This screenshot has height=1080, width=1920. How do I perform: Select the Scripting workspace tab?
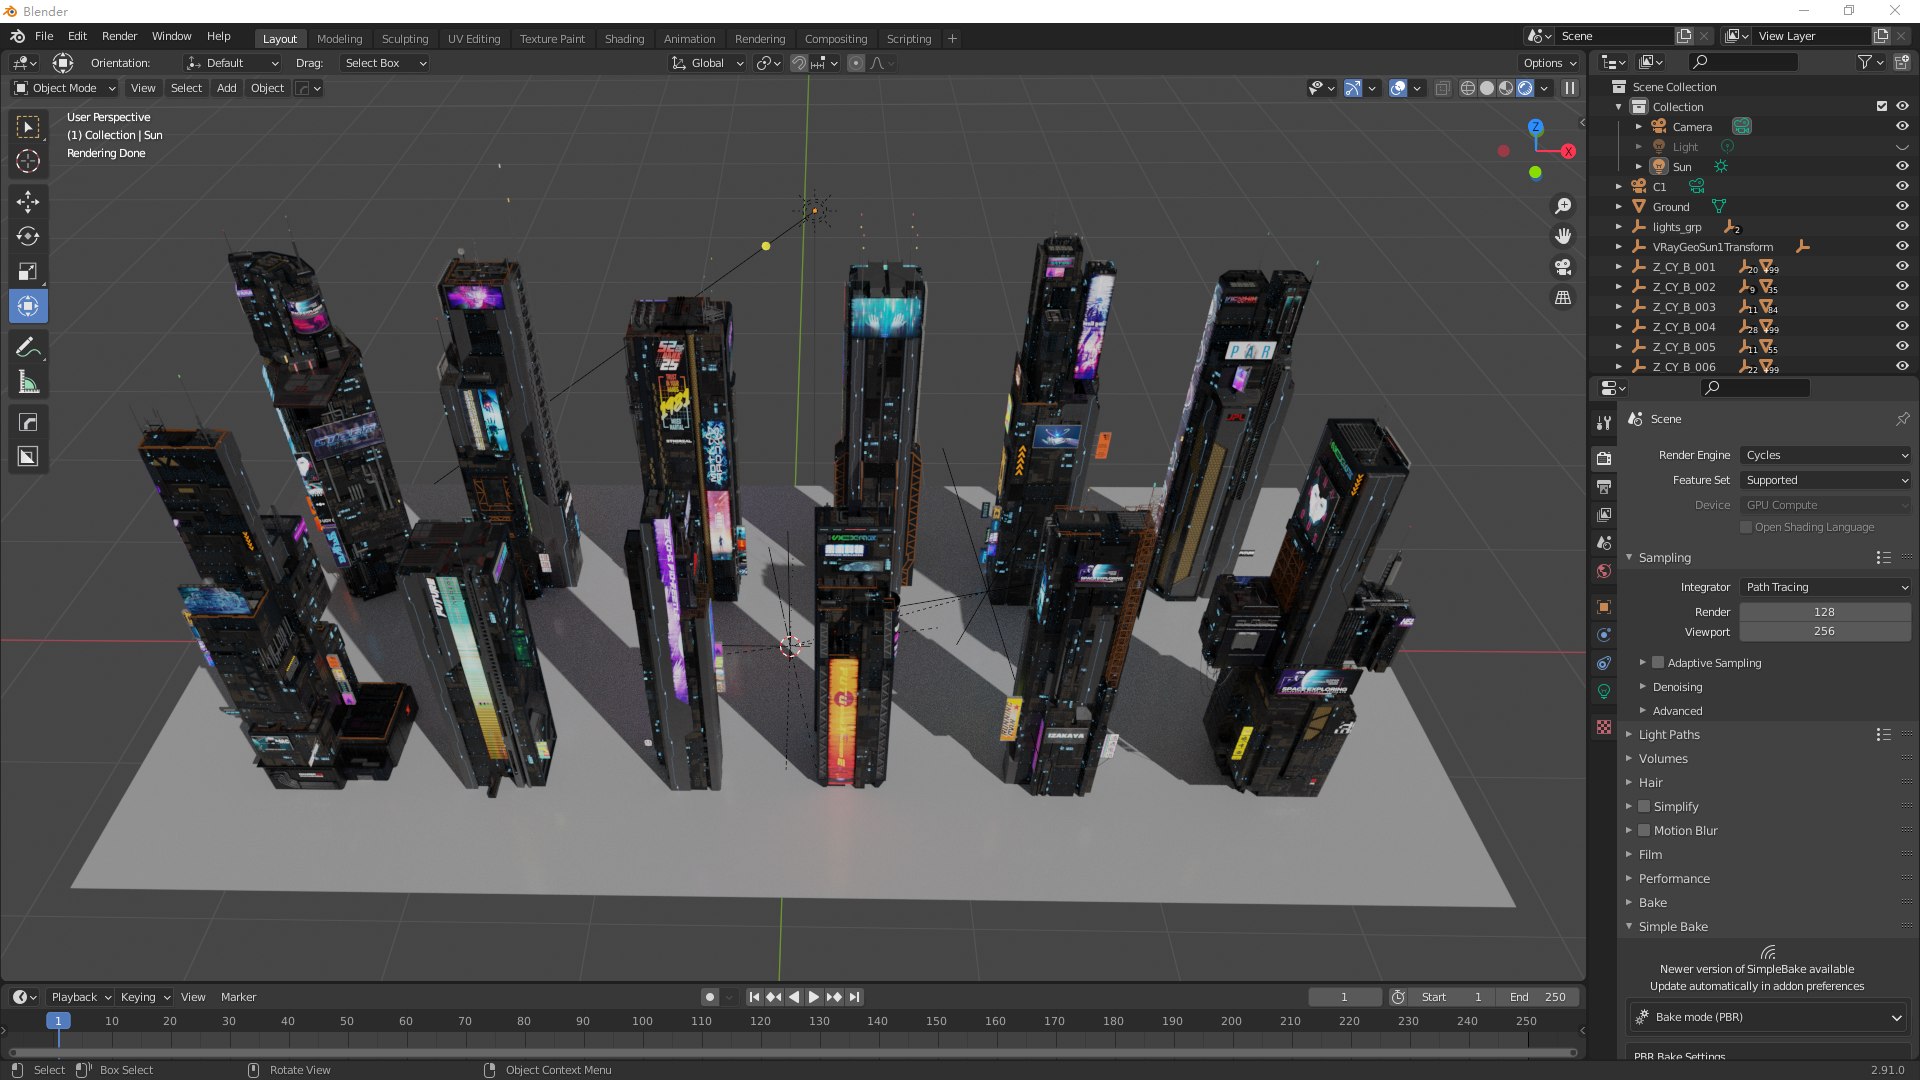(x=907, y=36)
